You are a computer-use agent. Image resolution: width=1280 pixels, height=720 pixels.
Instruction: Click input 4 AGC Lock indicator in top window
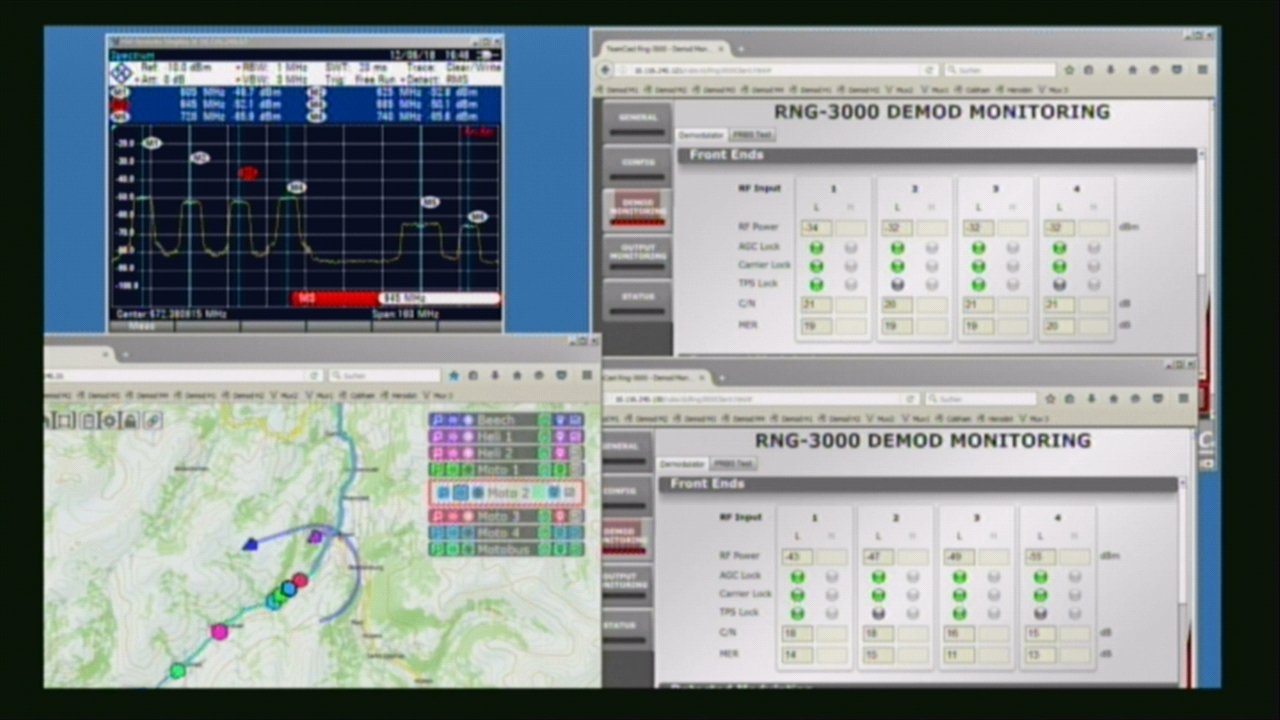click(1059, 248)
